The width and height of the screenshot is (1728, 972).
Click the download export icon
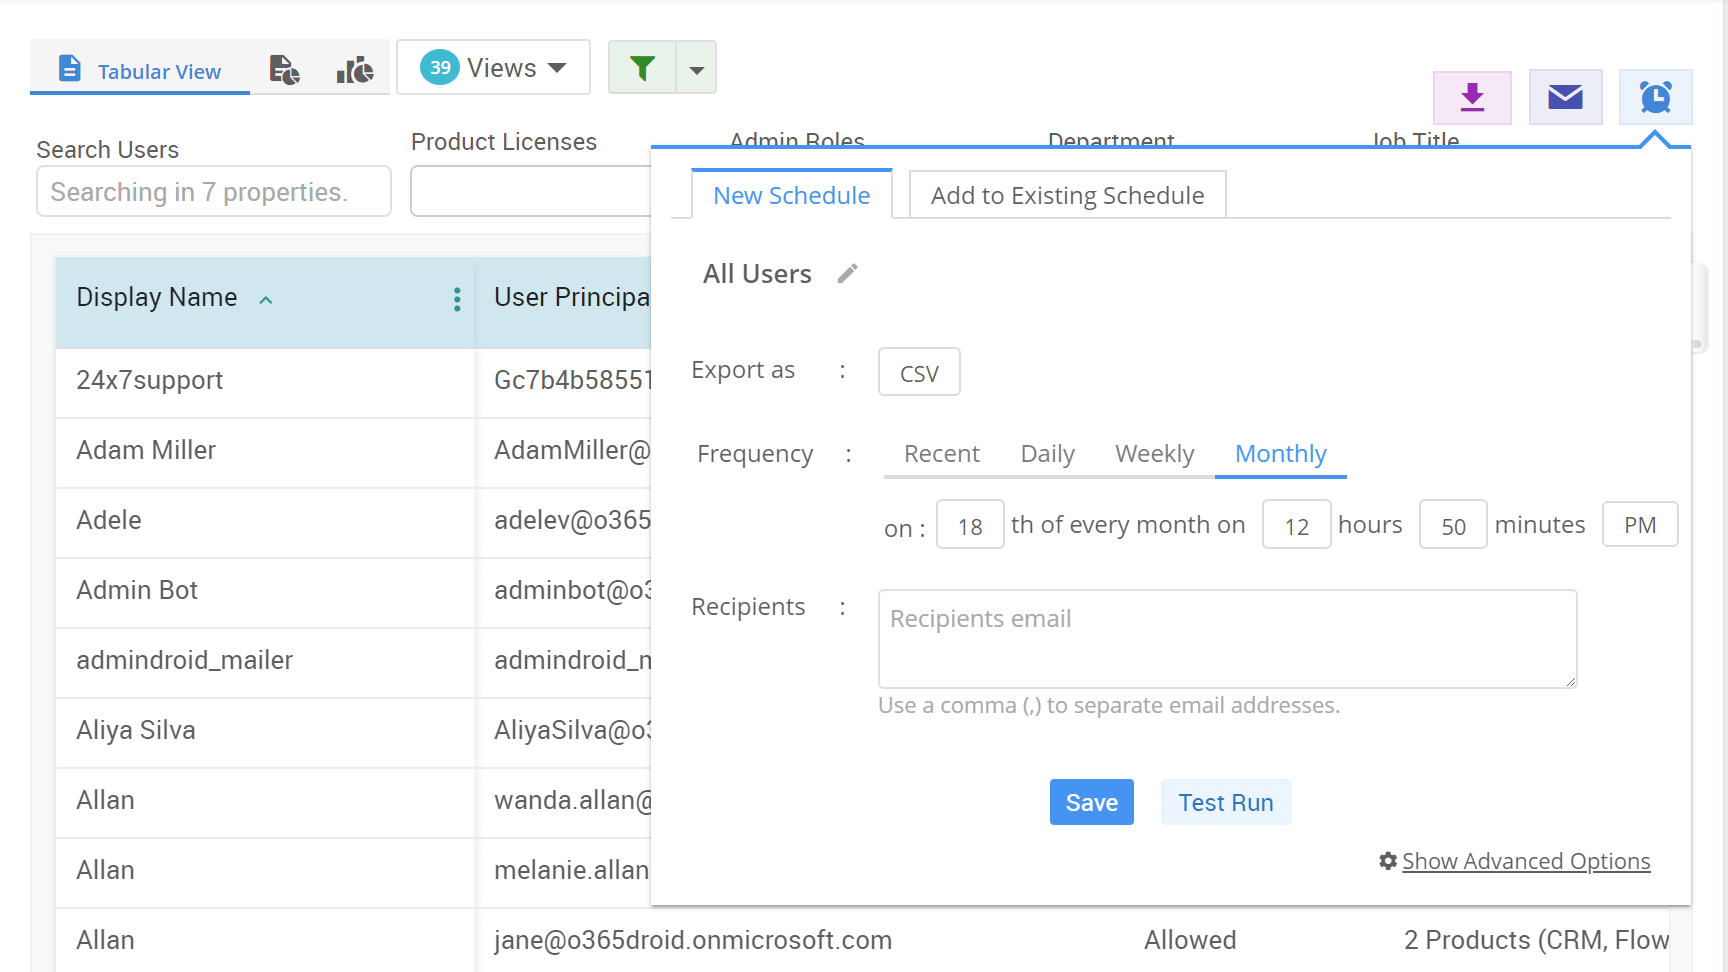click(1472, 97)
